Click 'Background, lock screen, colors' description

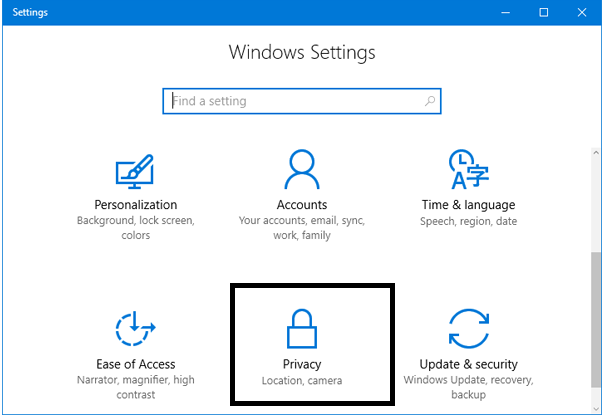pos(136,228)
